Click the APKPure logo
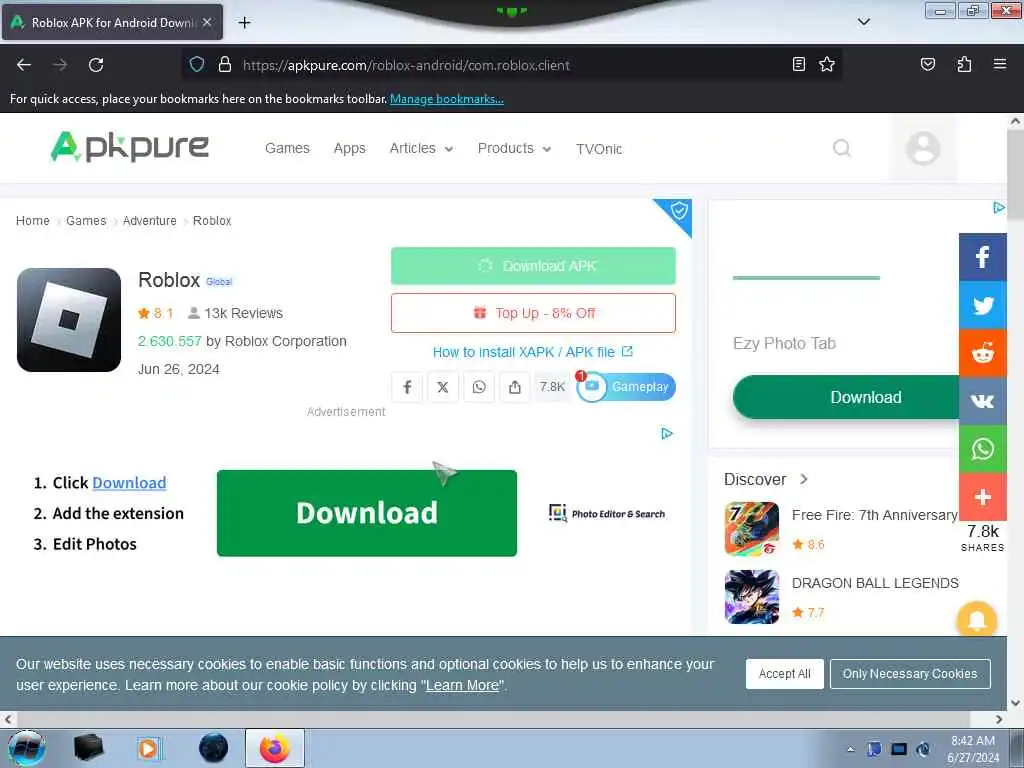This screenshot has width=1024, height=768. pyautogui.click(x=129, y=146)
